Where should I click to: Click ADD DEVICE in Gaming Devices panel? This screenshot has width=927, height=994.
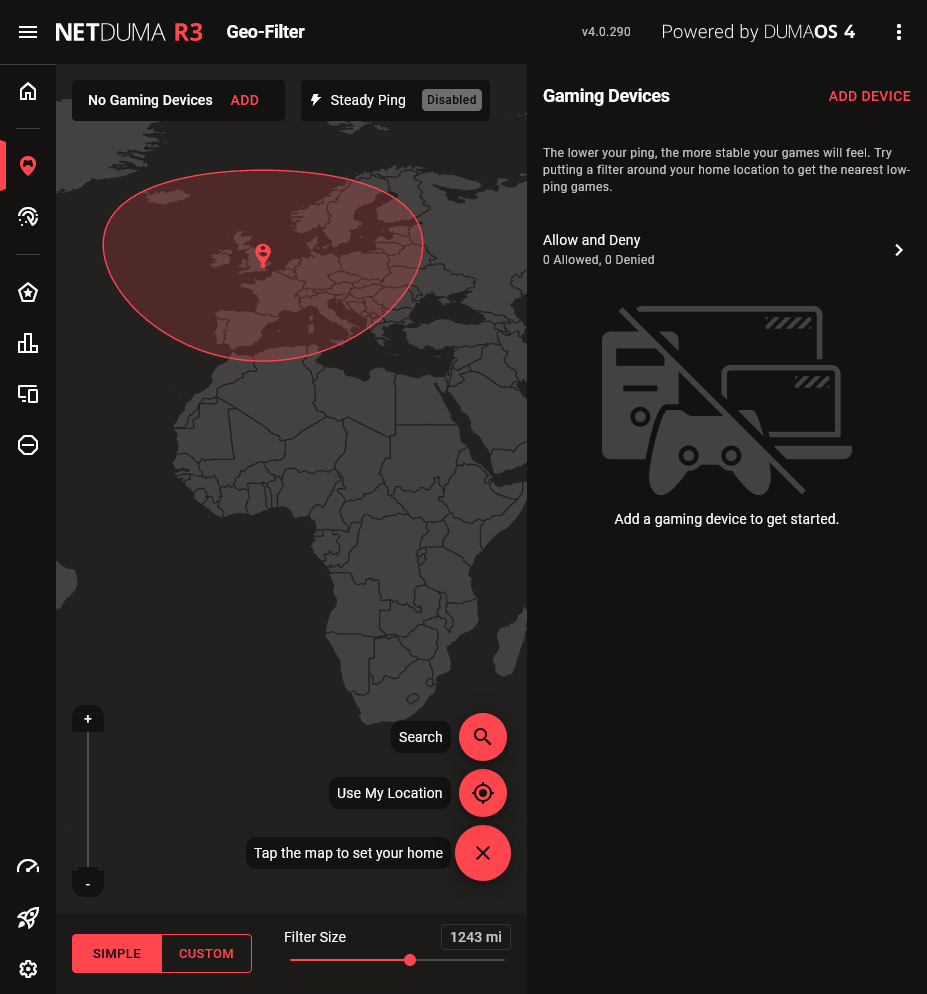tap(869, 97)
